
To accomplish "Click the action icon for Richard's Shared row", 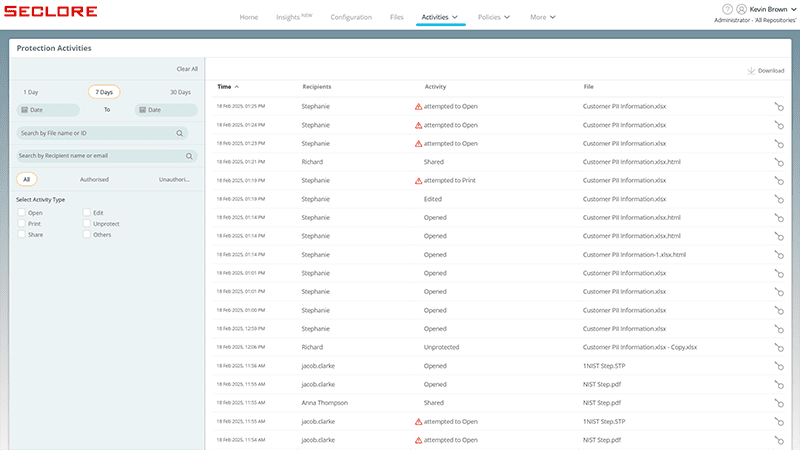I will (x=779, y=162).
